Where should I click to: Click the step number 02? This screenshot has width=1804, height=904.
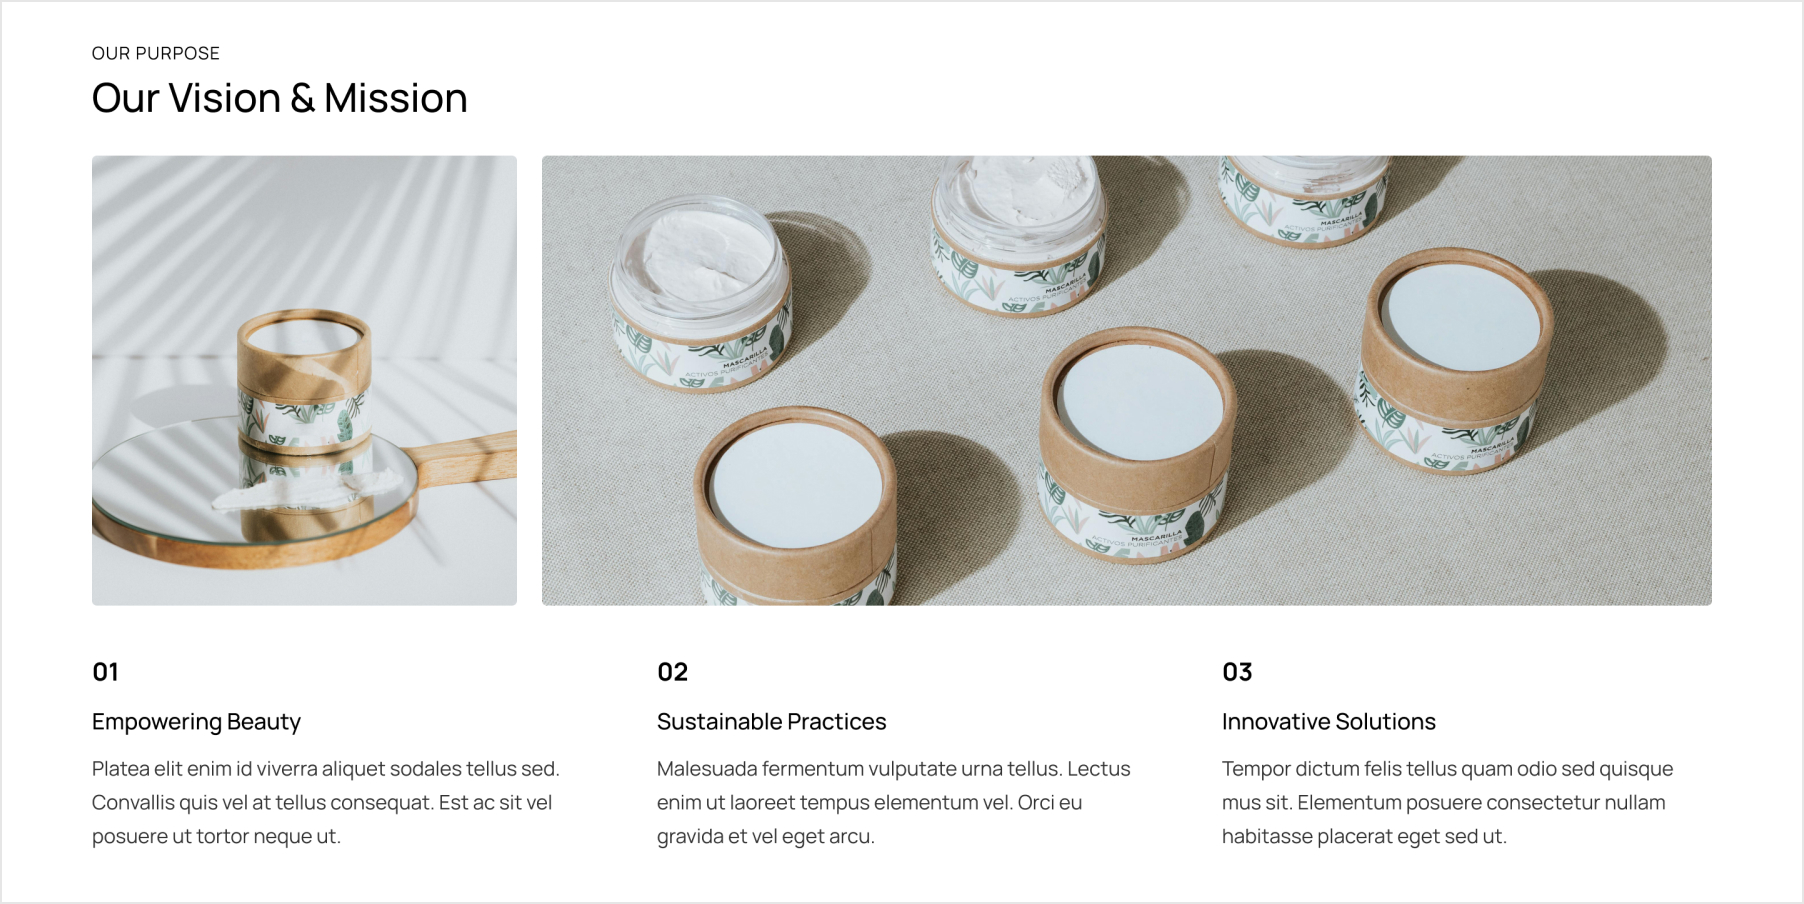click(672, 672)
